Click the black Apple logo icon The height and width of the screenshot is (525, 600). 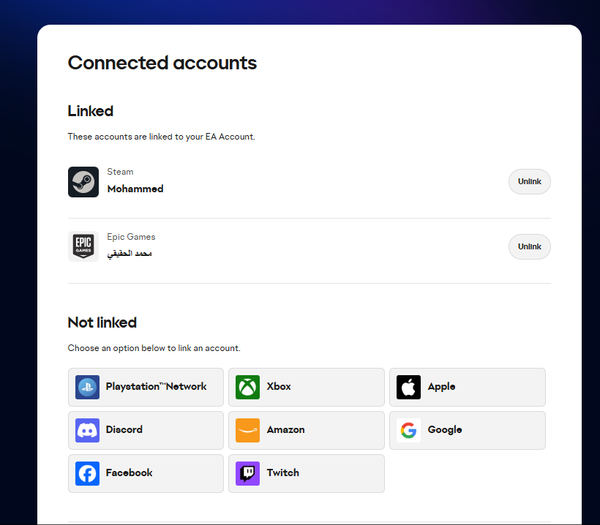pos(409,387)
